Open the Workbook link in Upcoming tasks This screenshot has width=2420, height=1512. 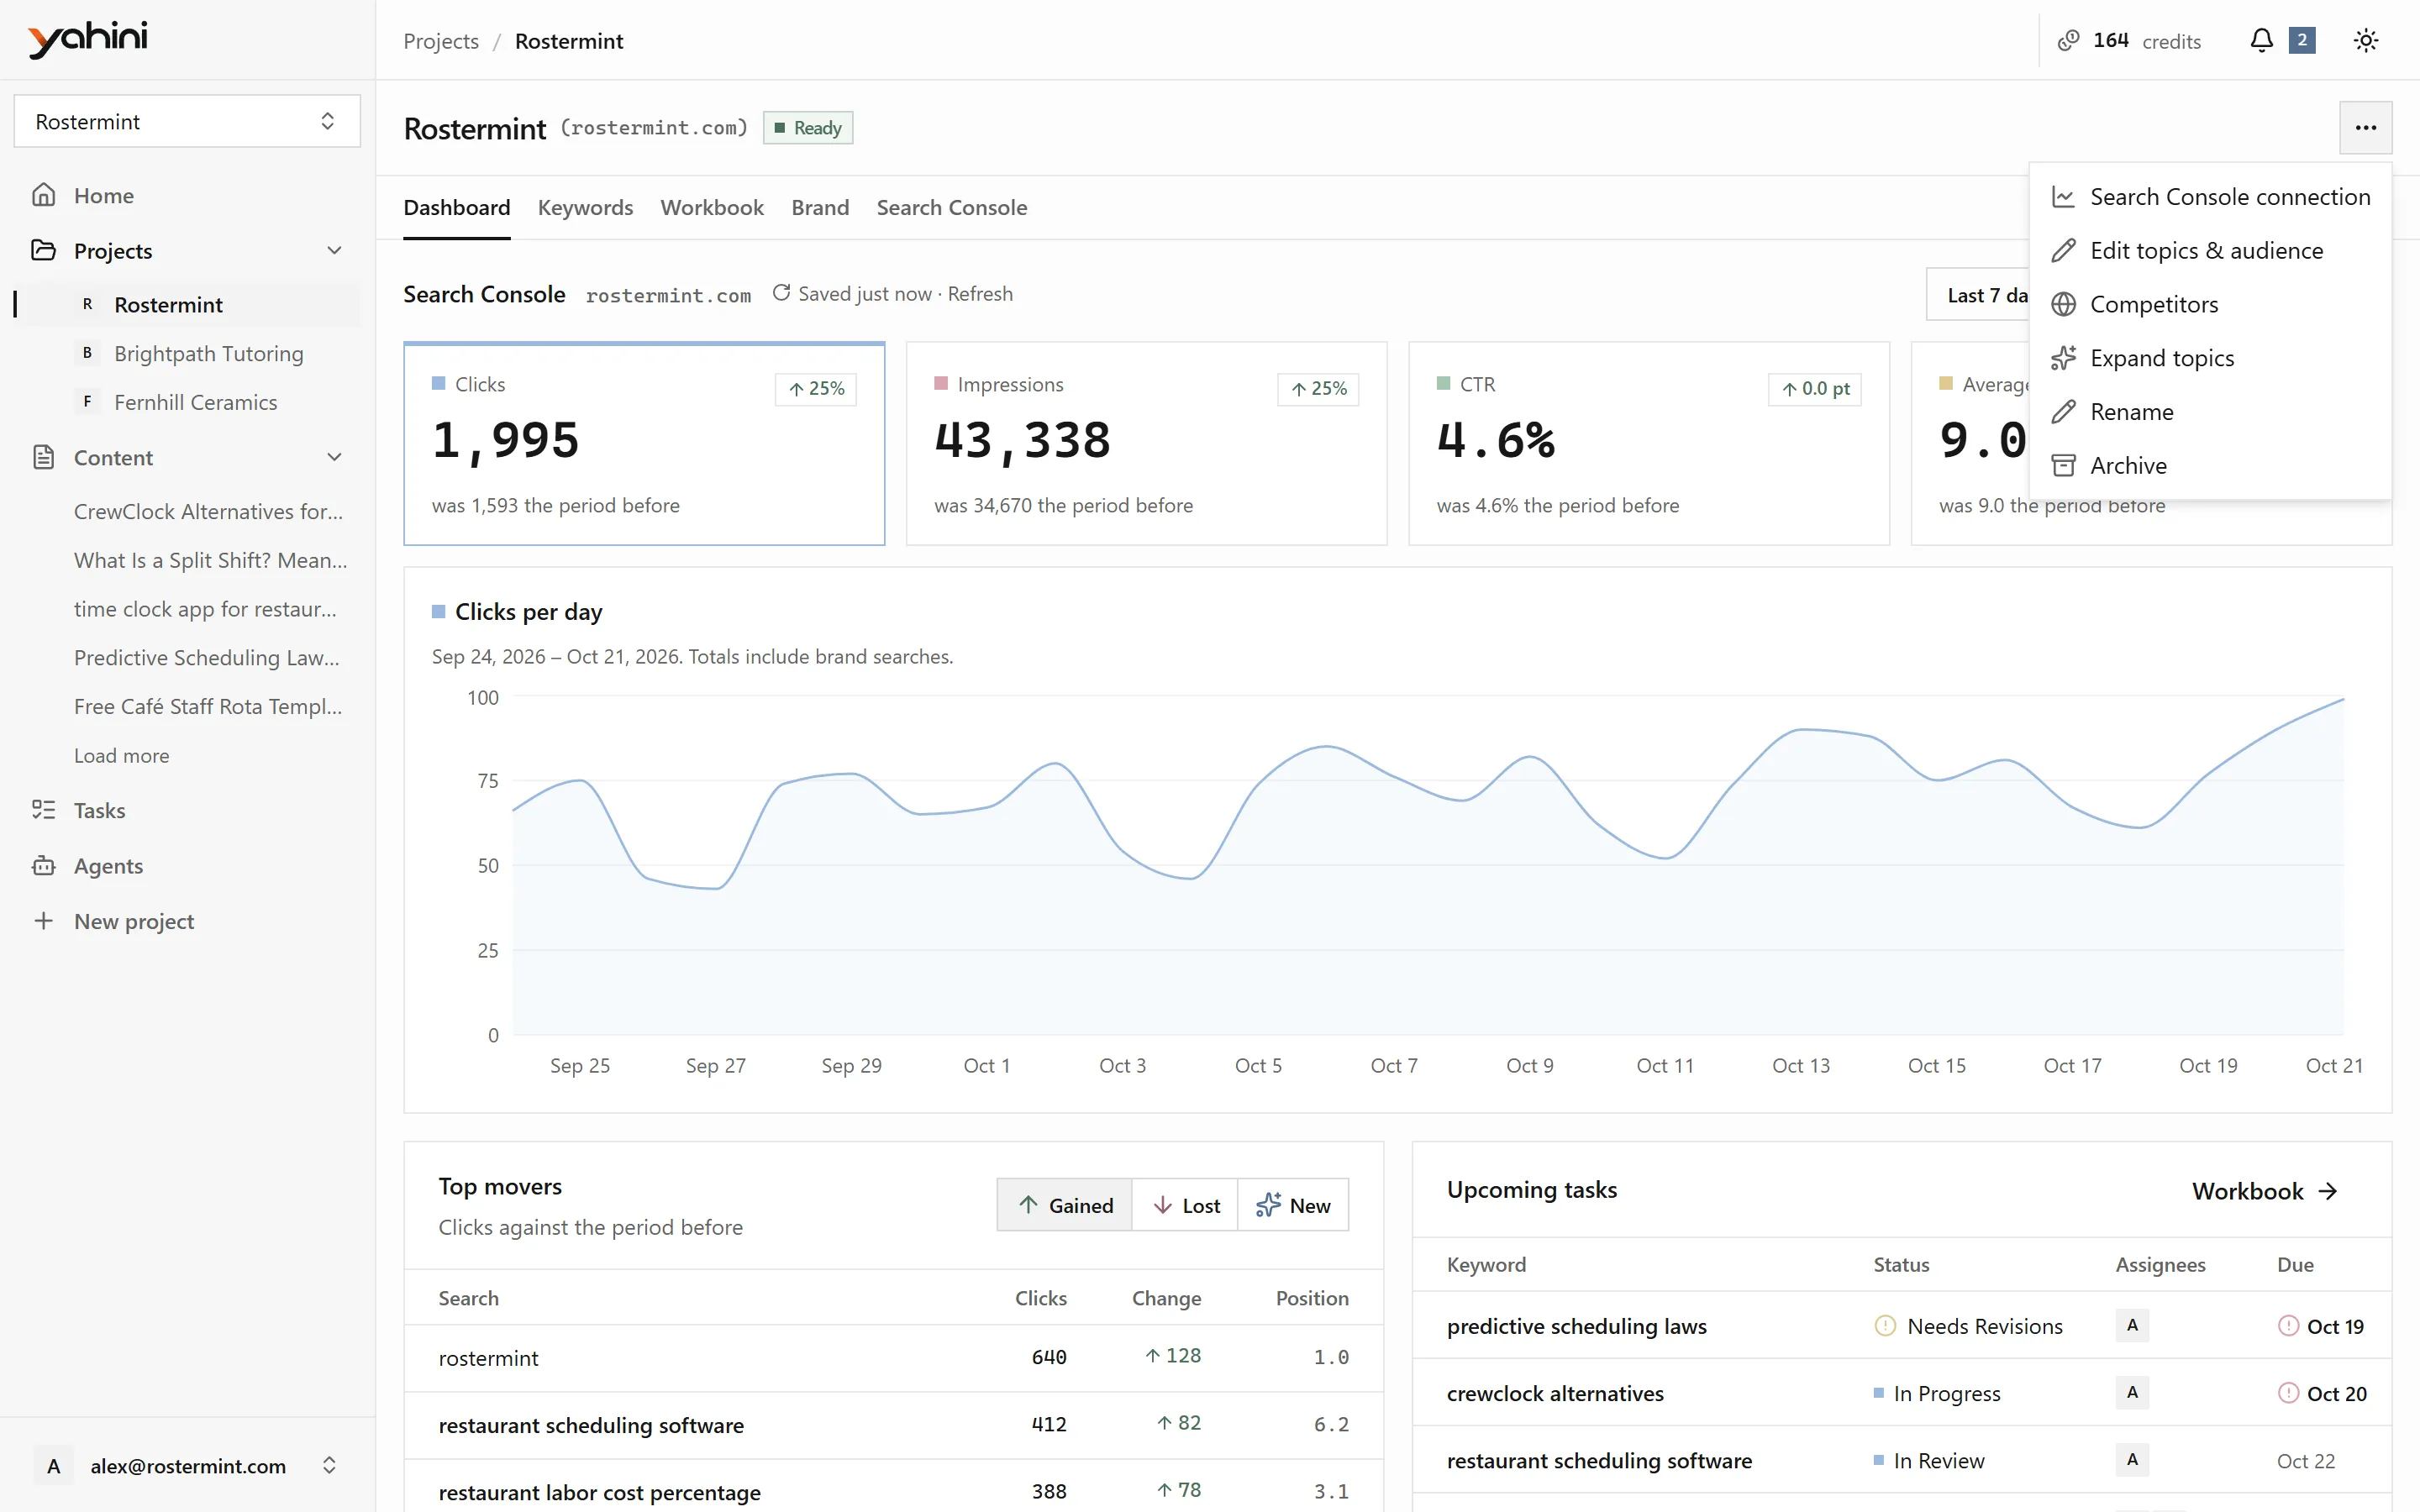click(x=2264, y=1191)
